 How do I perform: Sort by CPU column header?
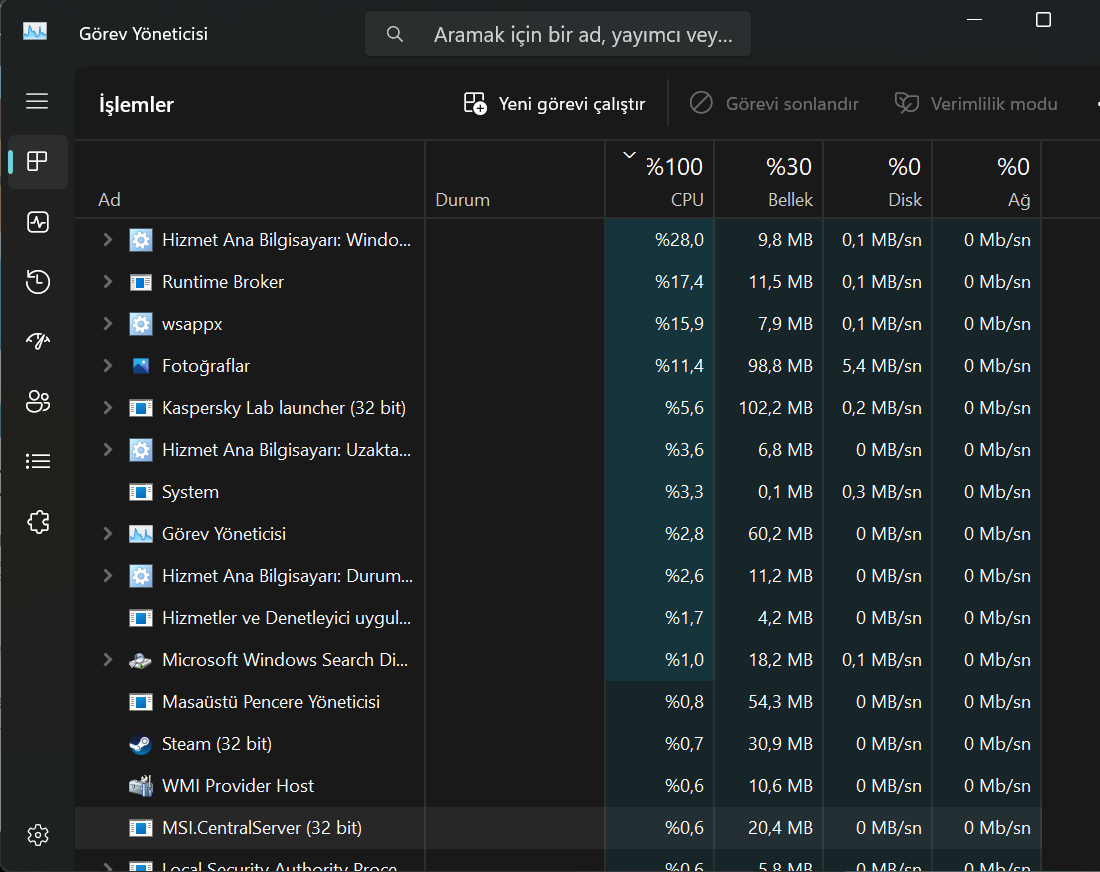coord(660,180)
